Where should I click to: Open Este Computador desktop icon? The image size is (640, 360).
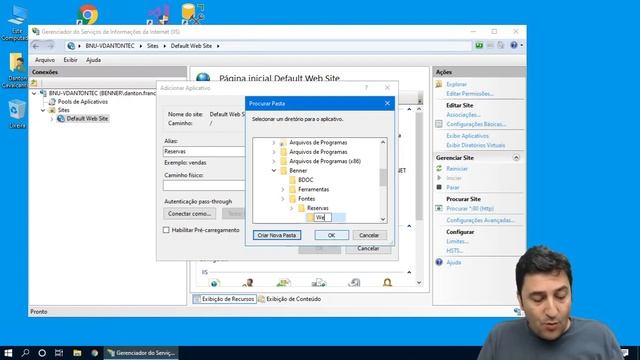tap(16, 22)
